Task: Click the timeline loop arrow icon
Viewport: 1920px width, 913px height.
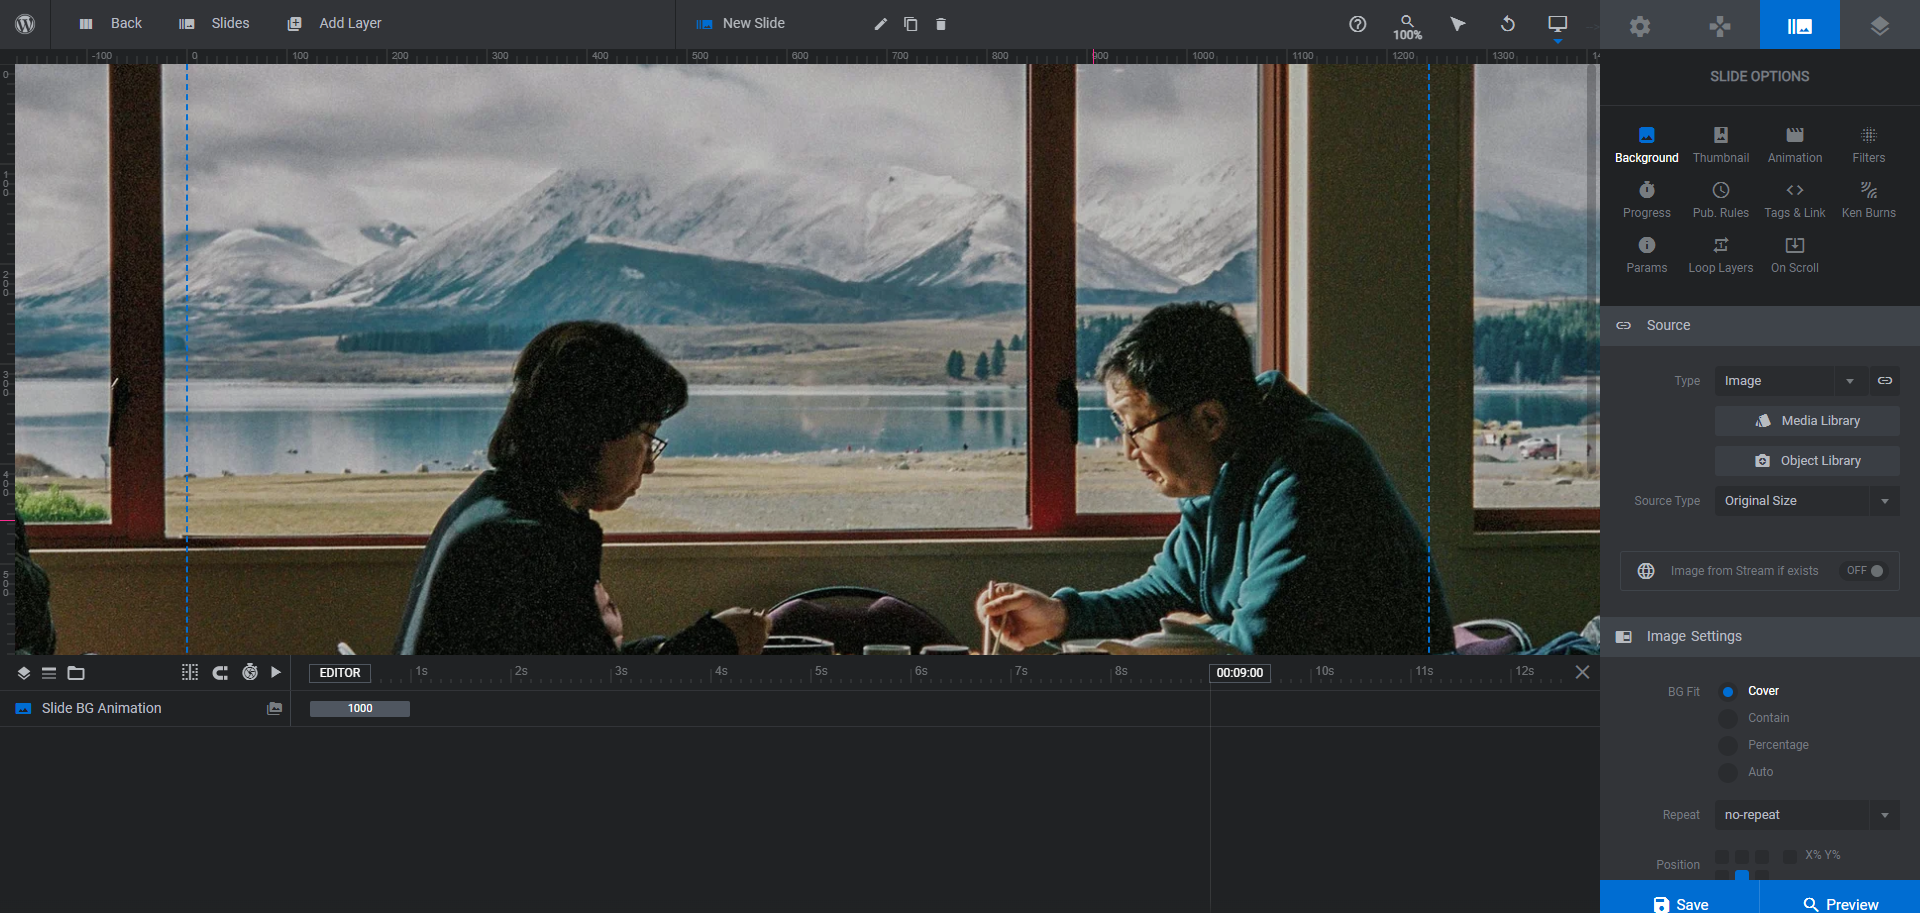Action: coord(220,673)
